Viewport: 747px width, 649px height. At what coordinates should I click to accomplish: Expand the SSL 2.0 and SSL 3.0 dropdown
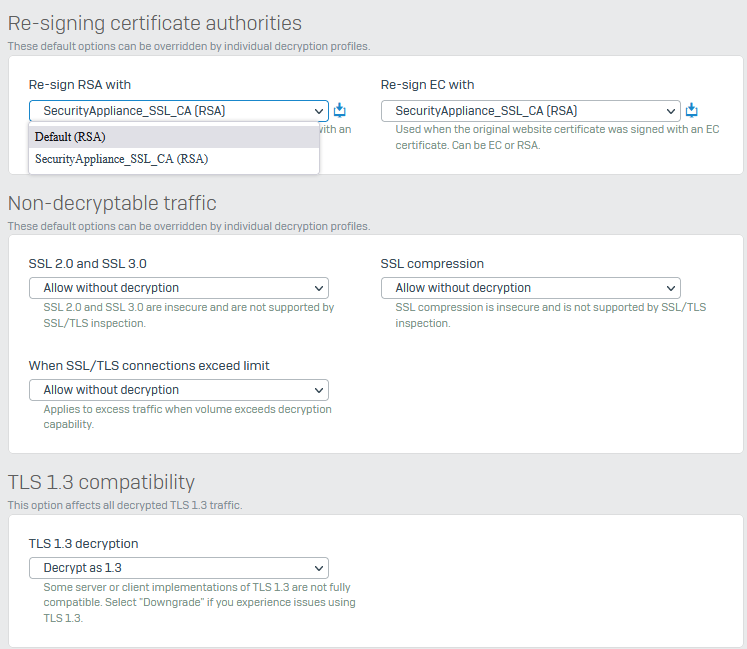[178, 288]
